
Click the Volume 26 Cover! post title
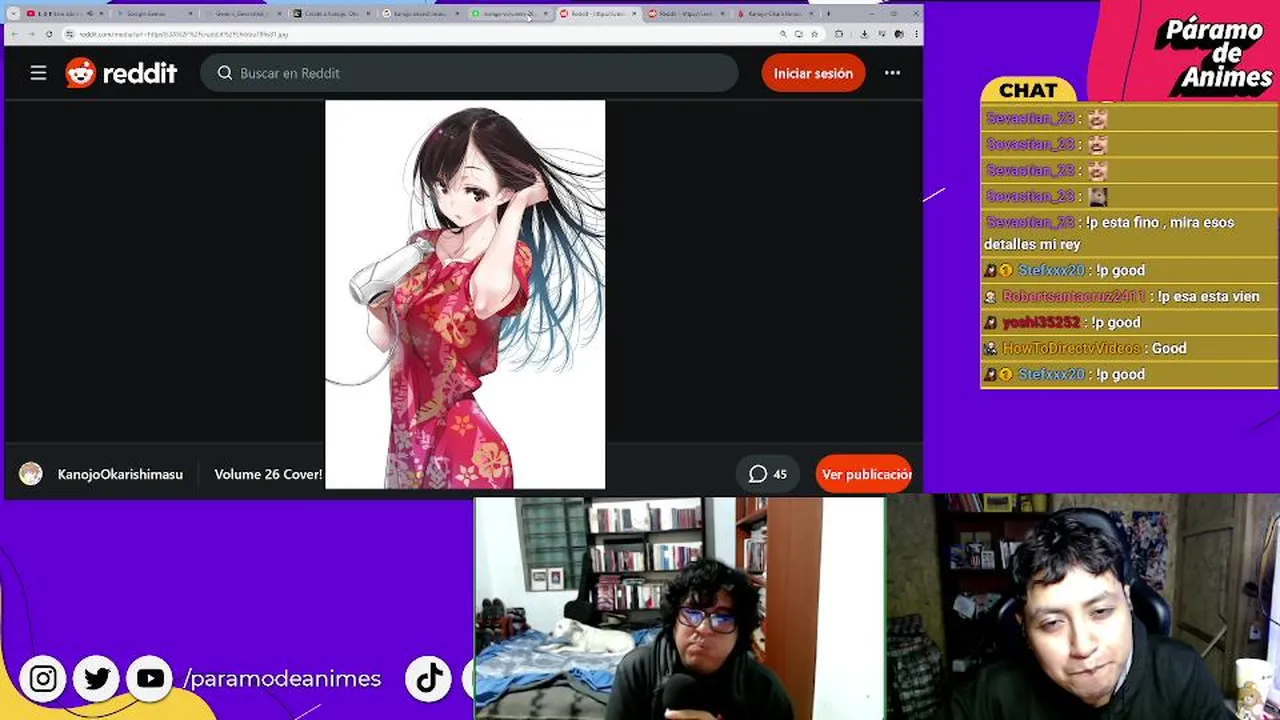[x=268, y=474]
